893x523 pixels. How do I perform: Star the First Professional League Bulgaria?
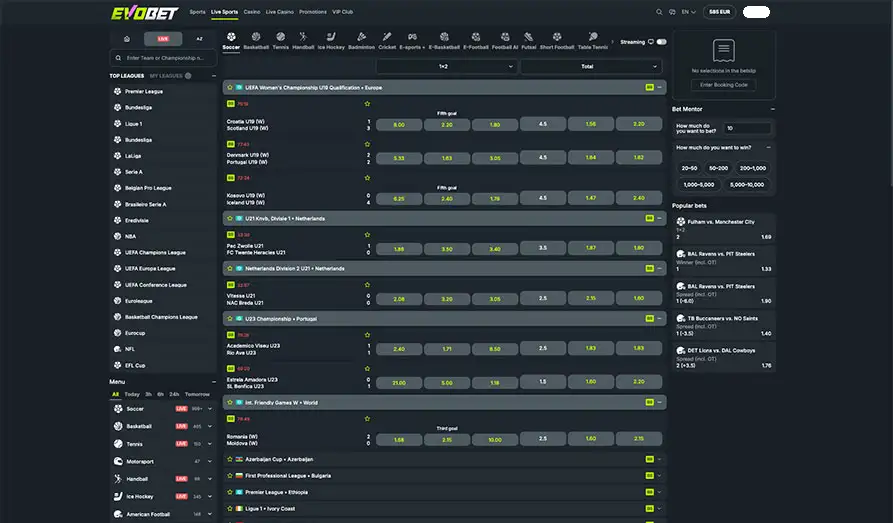click(230, 476)
